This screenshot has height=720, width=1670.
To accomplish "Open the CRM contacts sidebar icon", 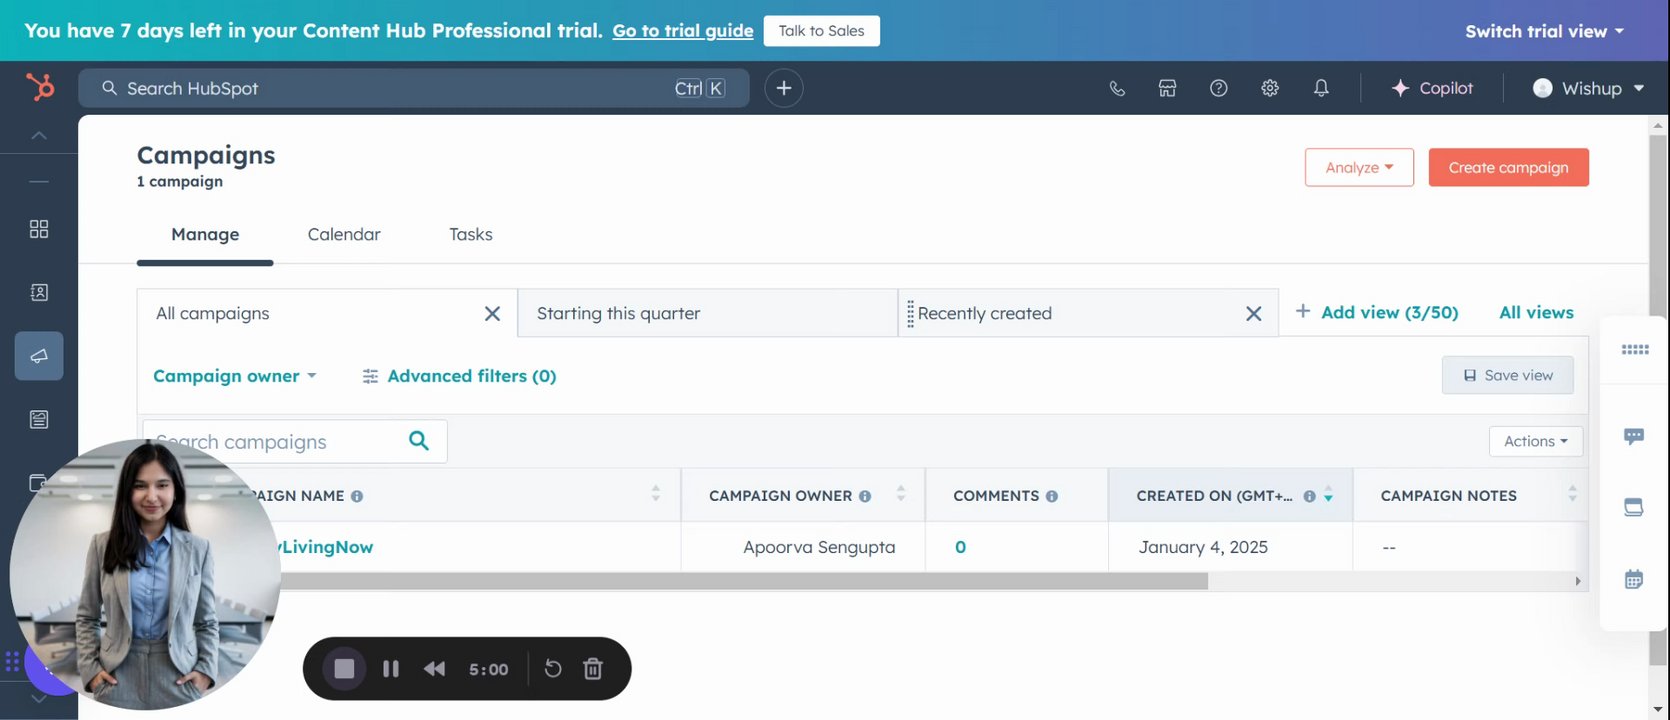I will tap(39, 292).
